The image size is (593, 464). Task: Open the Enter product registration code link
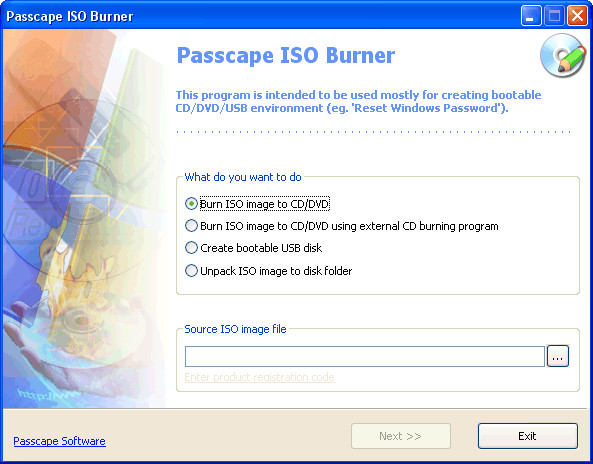coord(259,377)
